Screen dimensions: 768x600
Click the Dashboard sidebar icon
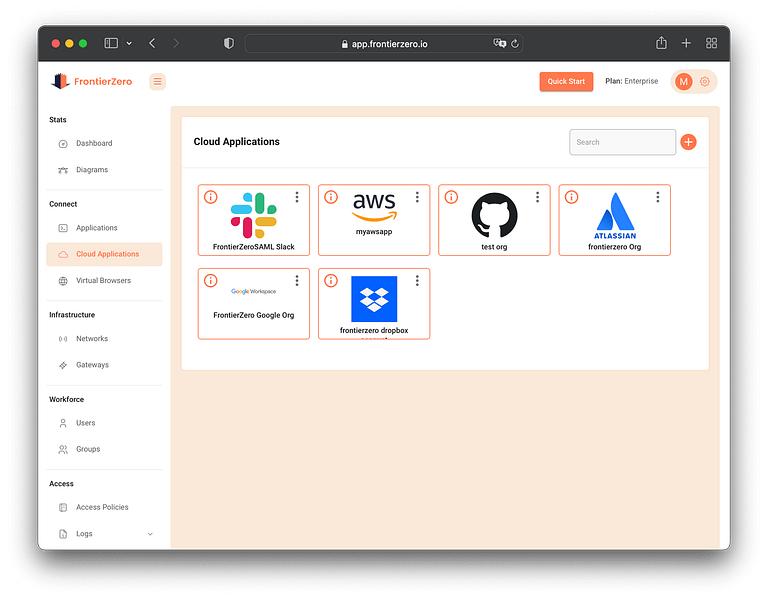coord(63,144)
